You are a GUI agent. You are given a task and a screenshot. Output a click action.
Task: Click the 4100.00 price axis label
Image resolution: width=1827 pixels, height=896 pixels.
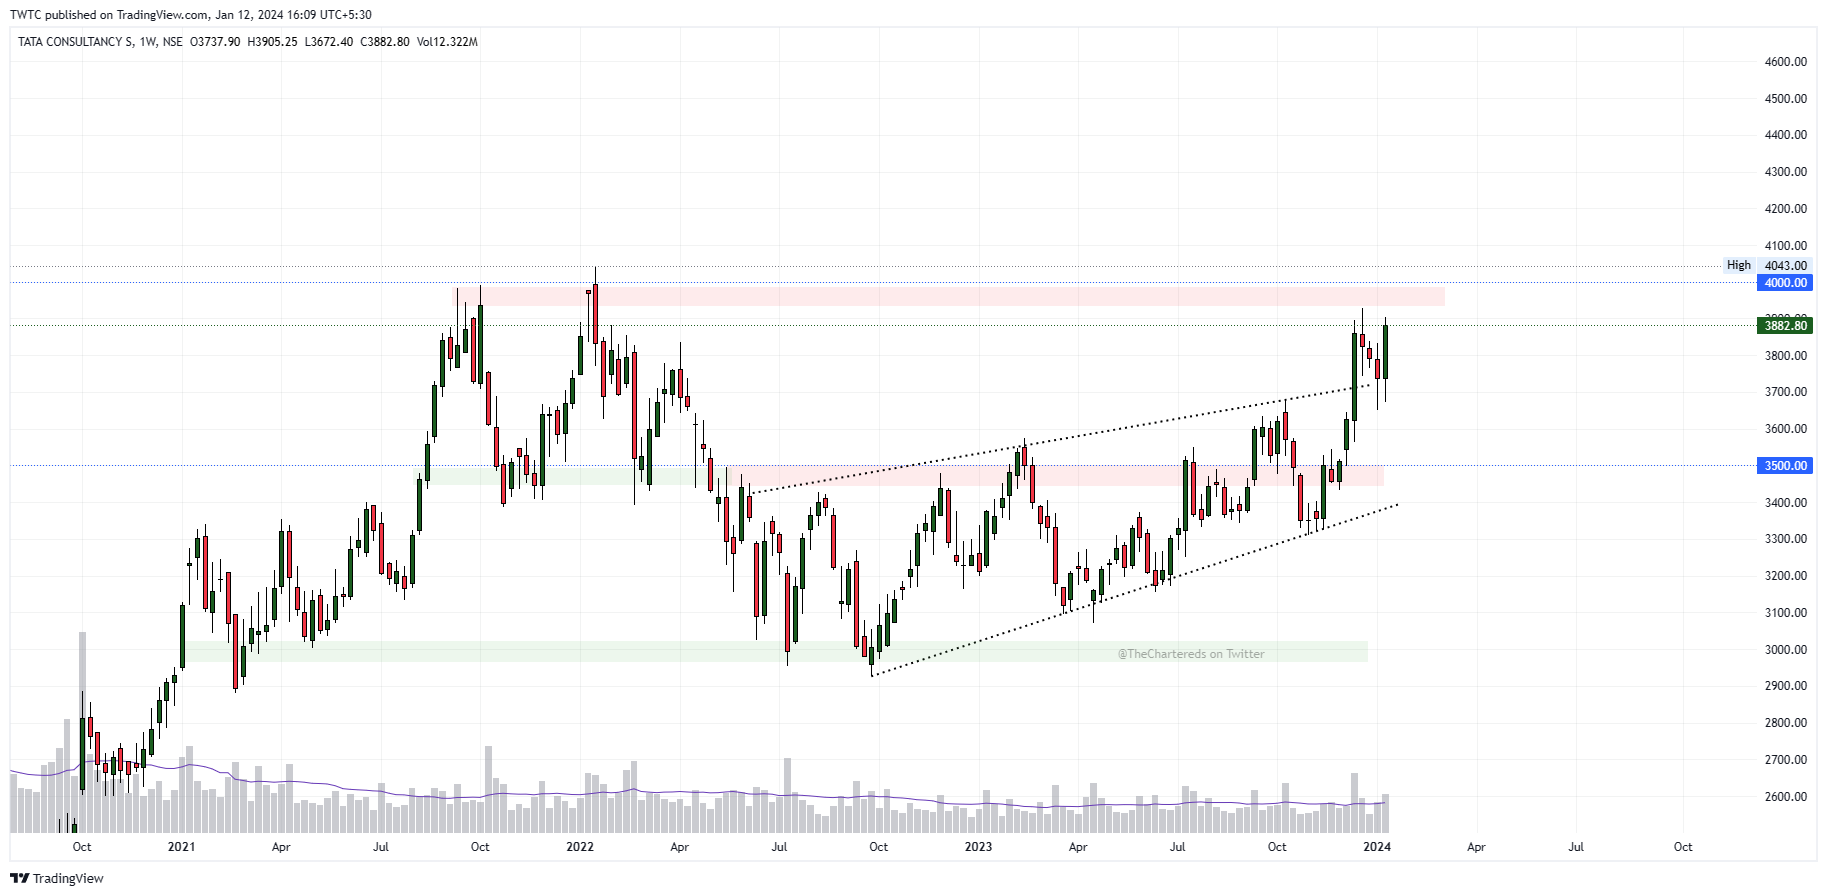1785,246
